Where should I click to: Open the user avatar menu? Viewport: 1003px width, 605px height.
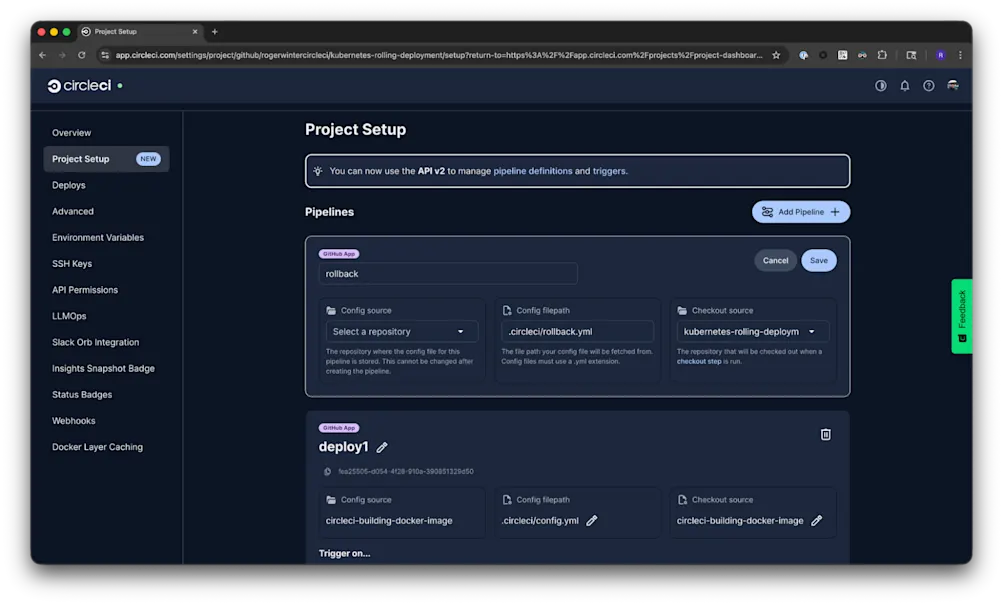click(x=952, y=86)
